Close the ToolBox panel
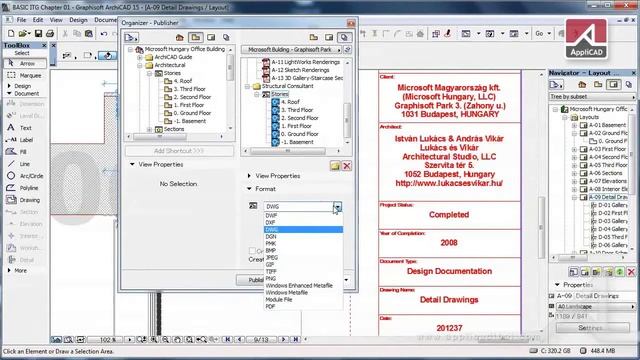 pyautogui.click(x=44, y=45)
